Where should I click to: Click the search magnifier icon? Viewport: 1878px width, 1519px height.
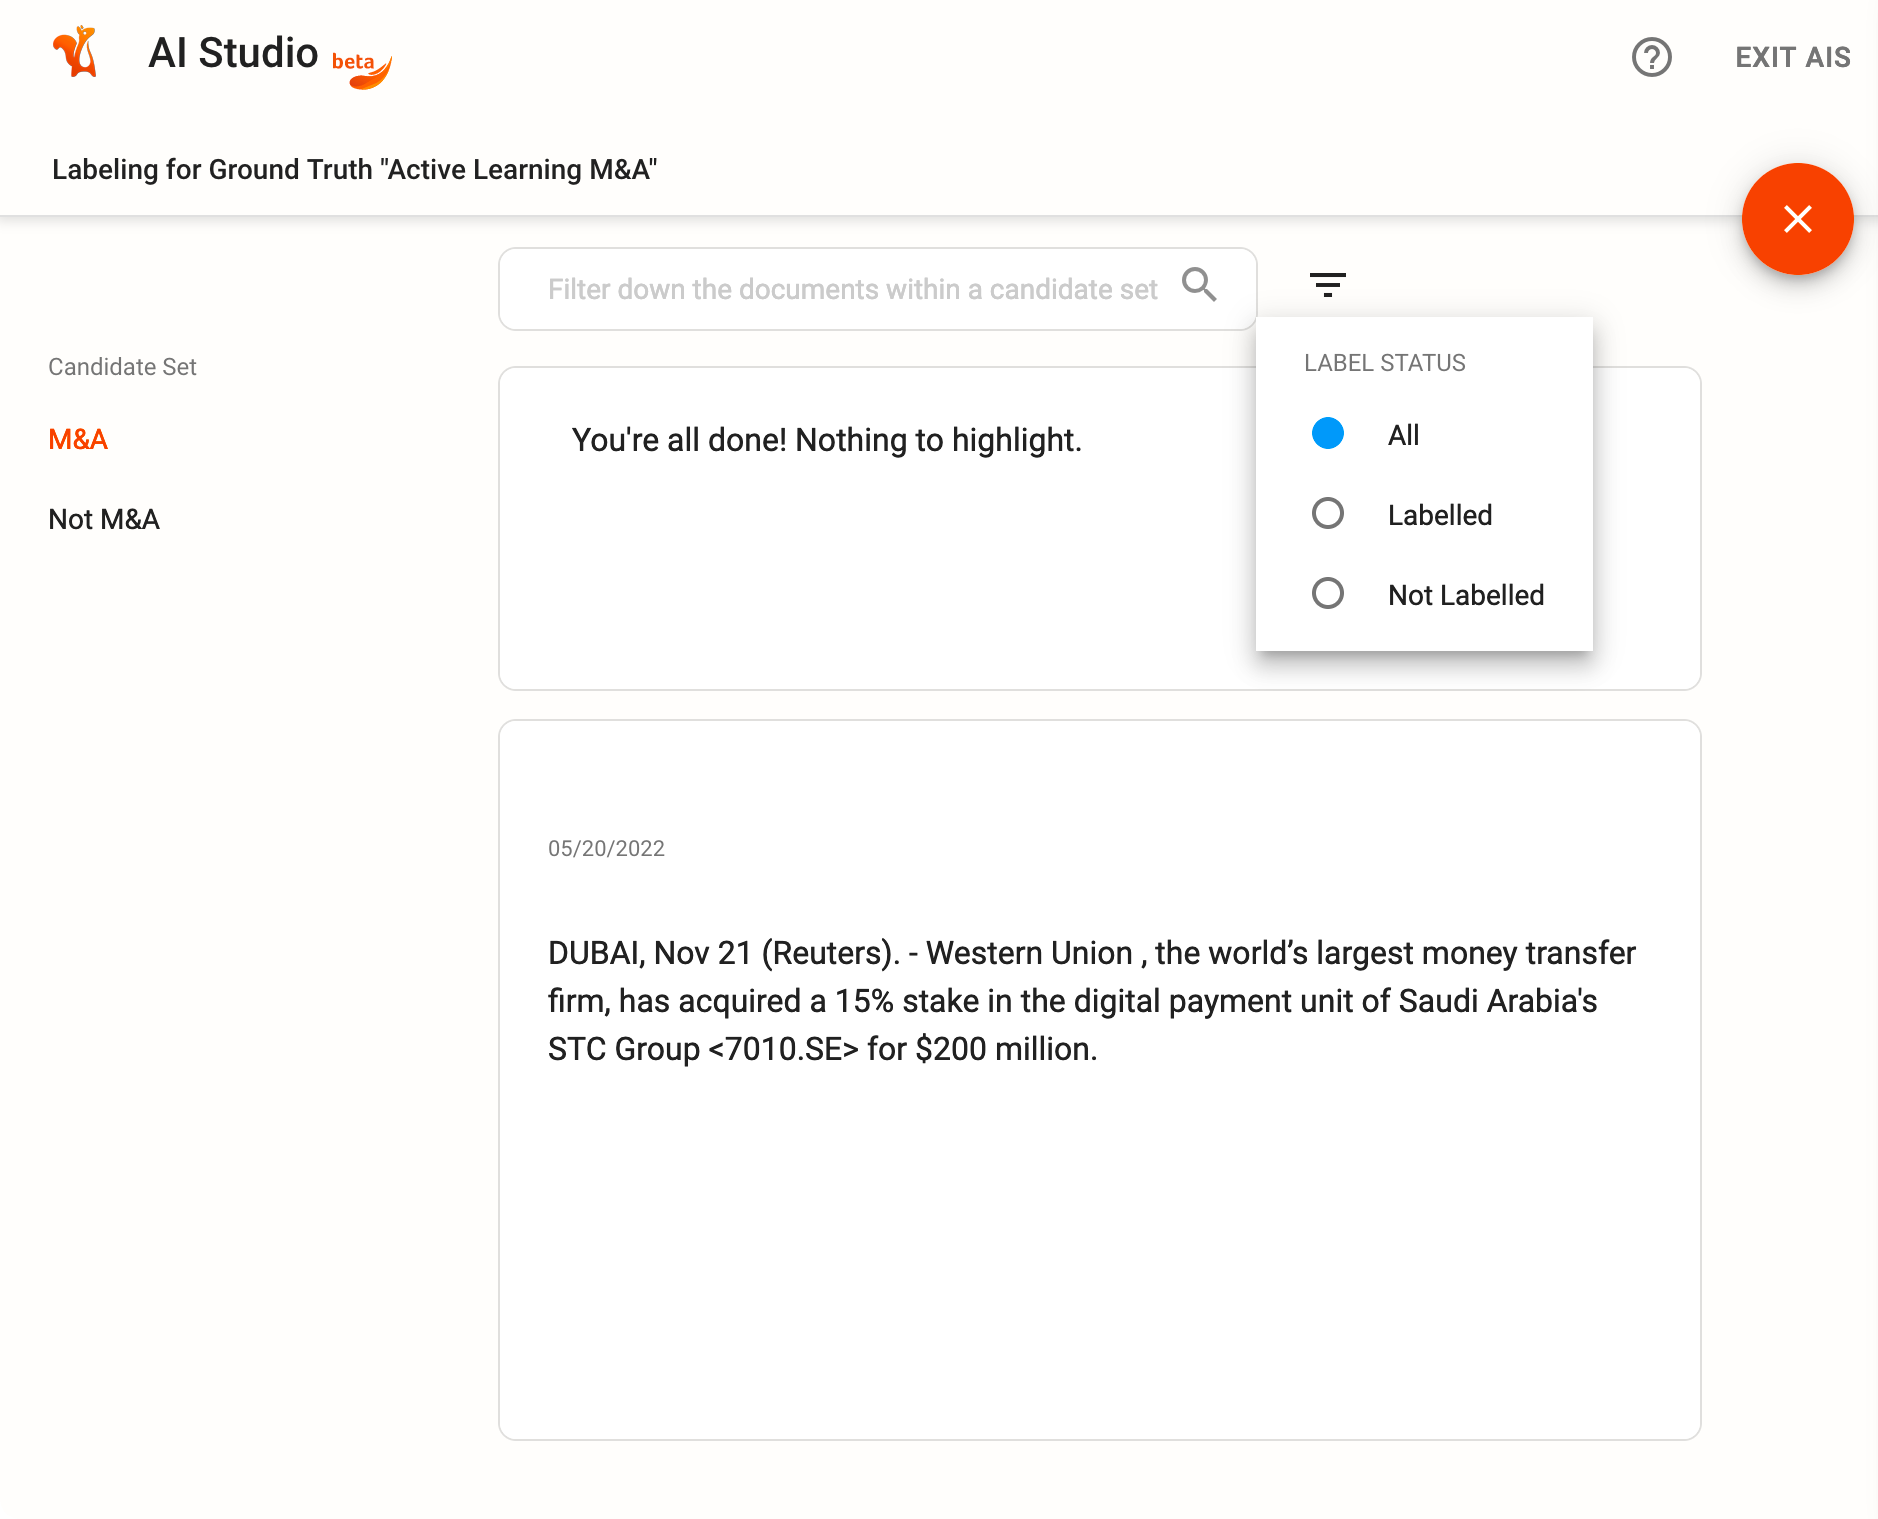click(x=1201, y=287)
